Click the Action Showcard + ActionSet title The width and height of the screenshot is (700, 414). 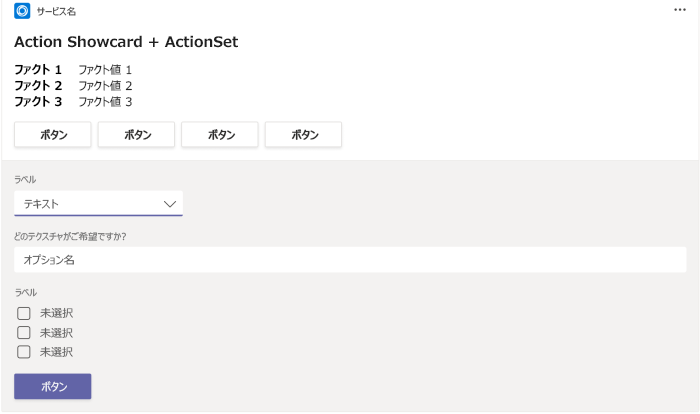click(126, 42)
